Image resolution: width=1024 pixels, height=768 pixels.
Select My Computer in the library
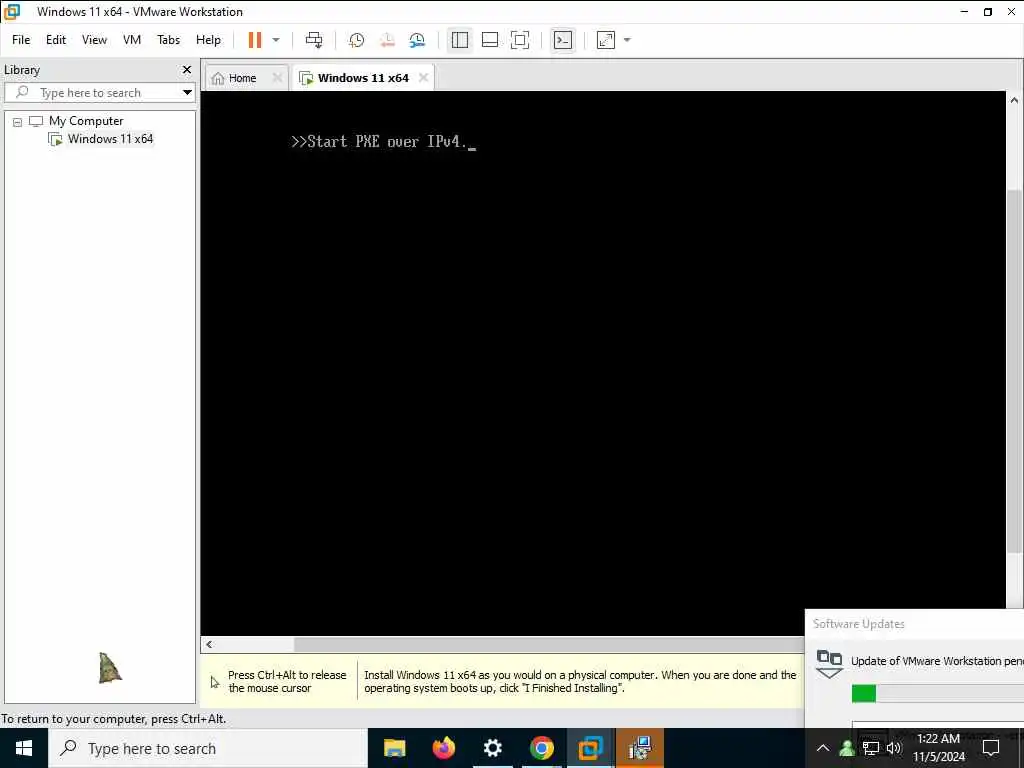(86, 121)
